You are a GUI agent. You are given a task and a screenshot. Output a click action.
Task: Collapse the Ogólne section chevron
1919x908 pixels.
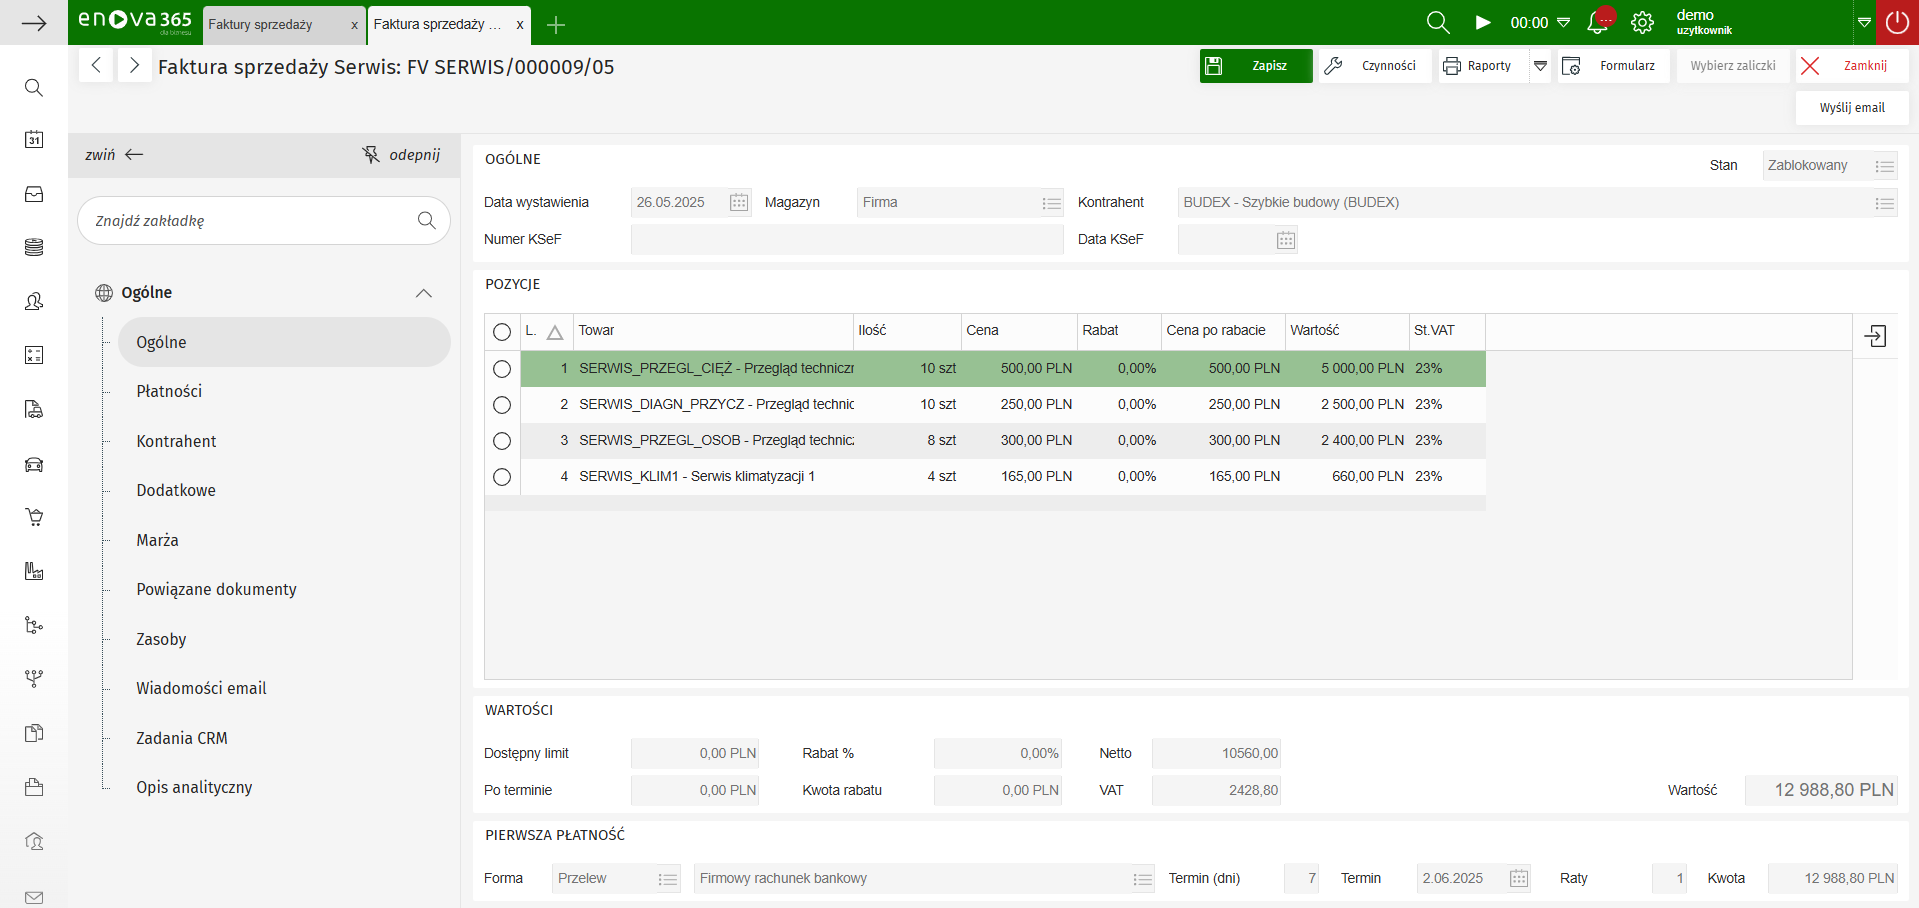pos(424,293)
